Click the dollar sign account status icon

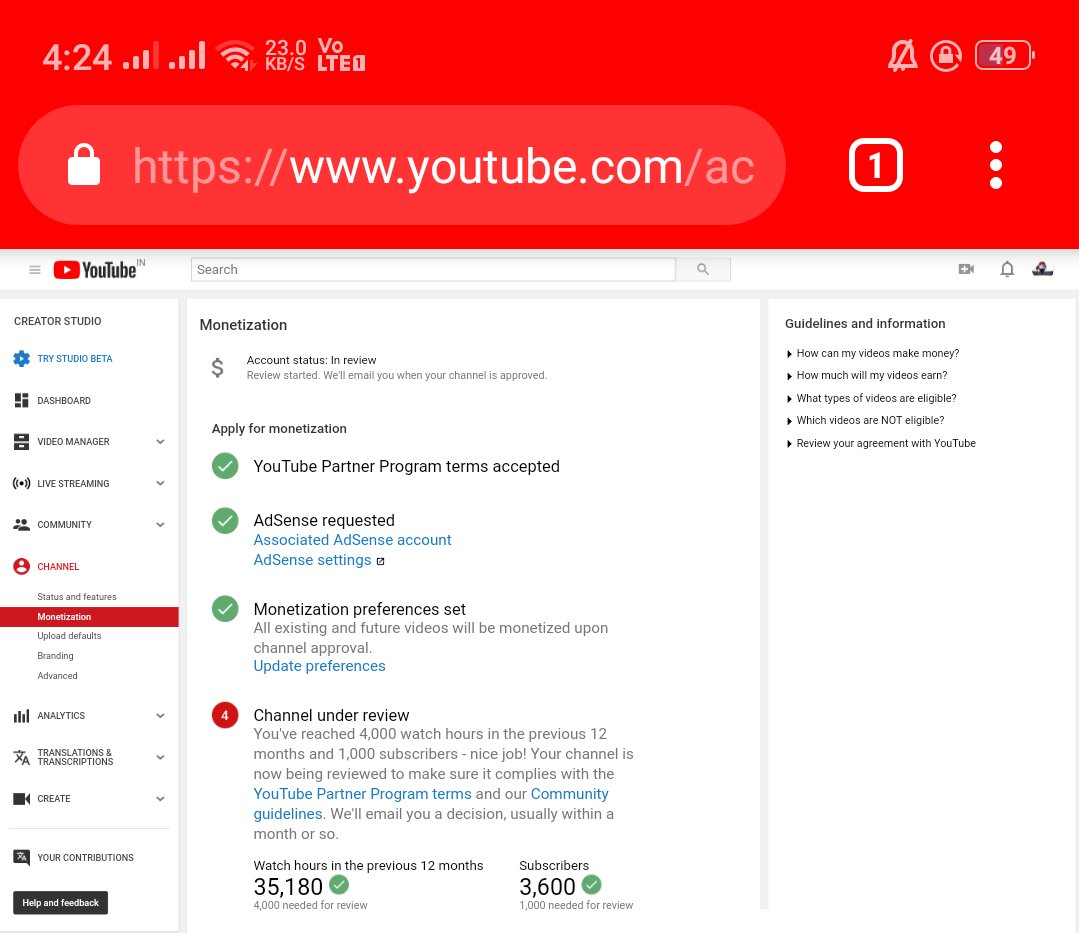coord(217,367)
